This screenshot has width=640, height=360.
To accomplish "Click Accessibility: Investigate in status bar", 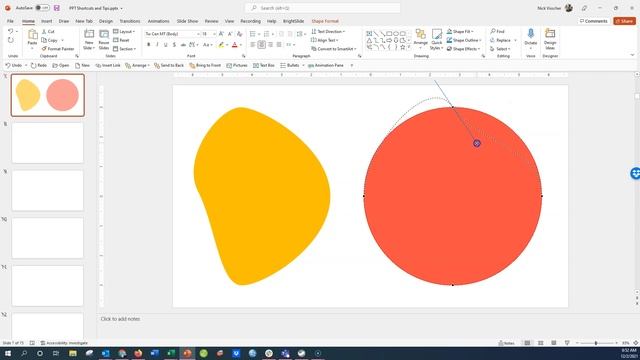I will [64, 343].
